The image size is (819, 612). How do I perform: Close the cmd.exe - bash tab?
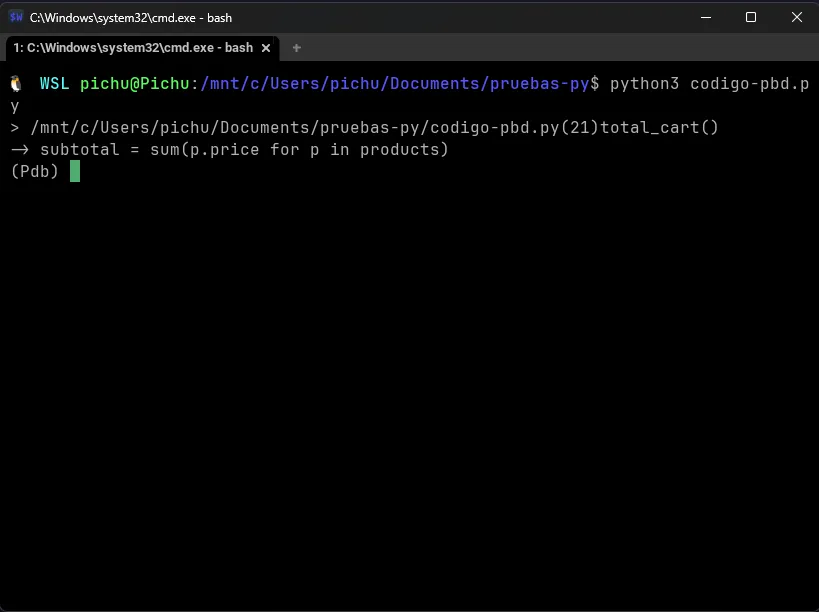point(265,47)
